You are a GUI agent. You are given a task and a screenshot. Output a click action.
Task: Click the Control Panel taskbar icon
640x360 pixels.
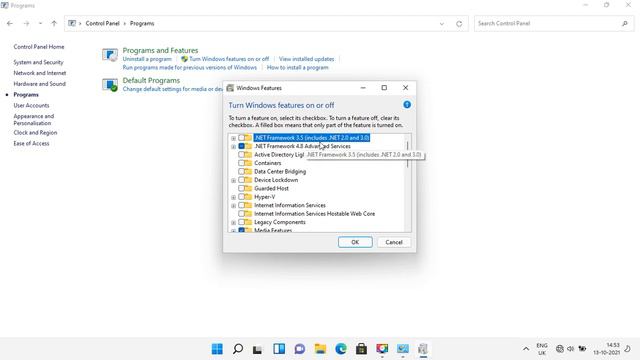click(x=403, y=349)
